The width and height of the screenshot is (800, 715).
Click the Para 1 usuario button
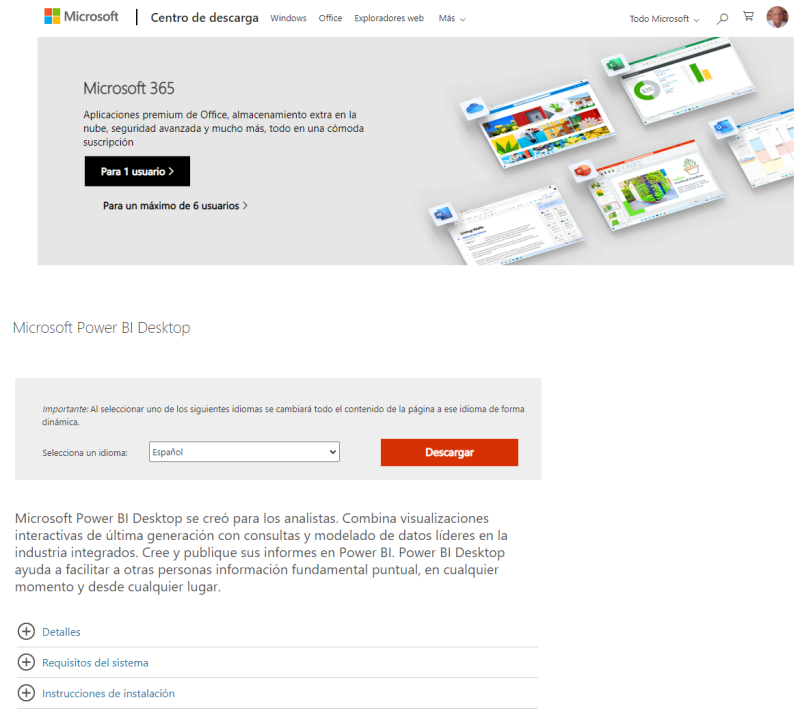click(137, 171)
